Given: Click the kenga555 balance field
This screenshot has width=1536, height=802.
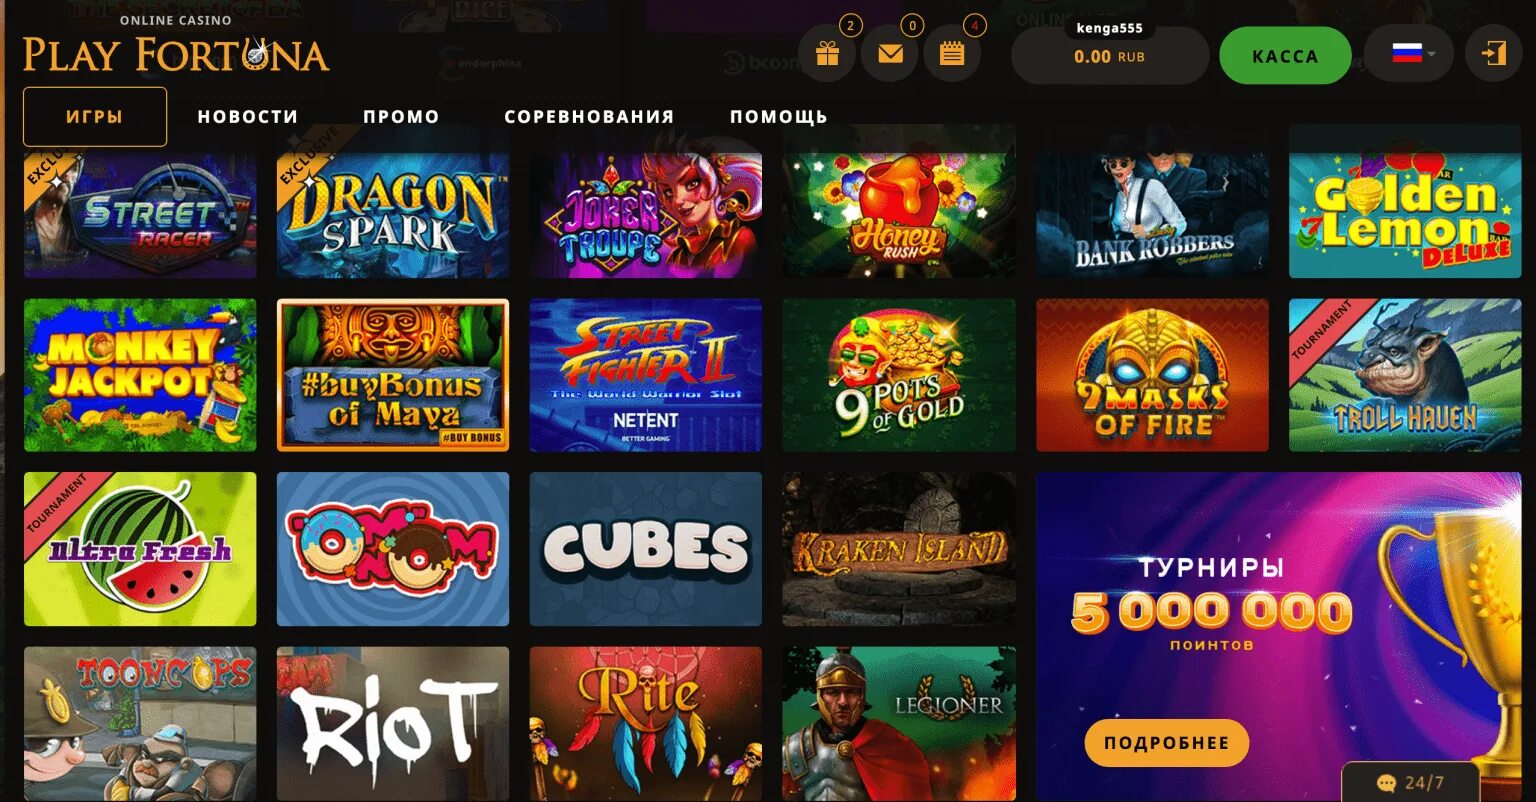Looking at the screenshot, I should (1110, 55).
